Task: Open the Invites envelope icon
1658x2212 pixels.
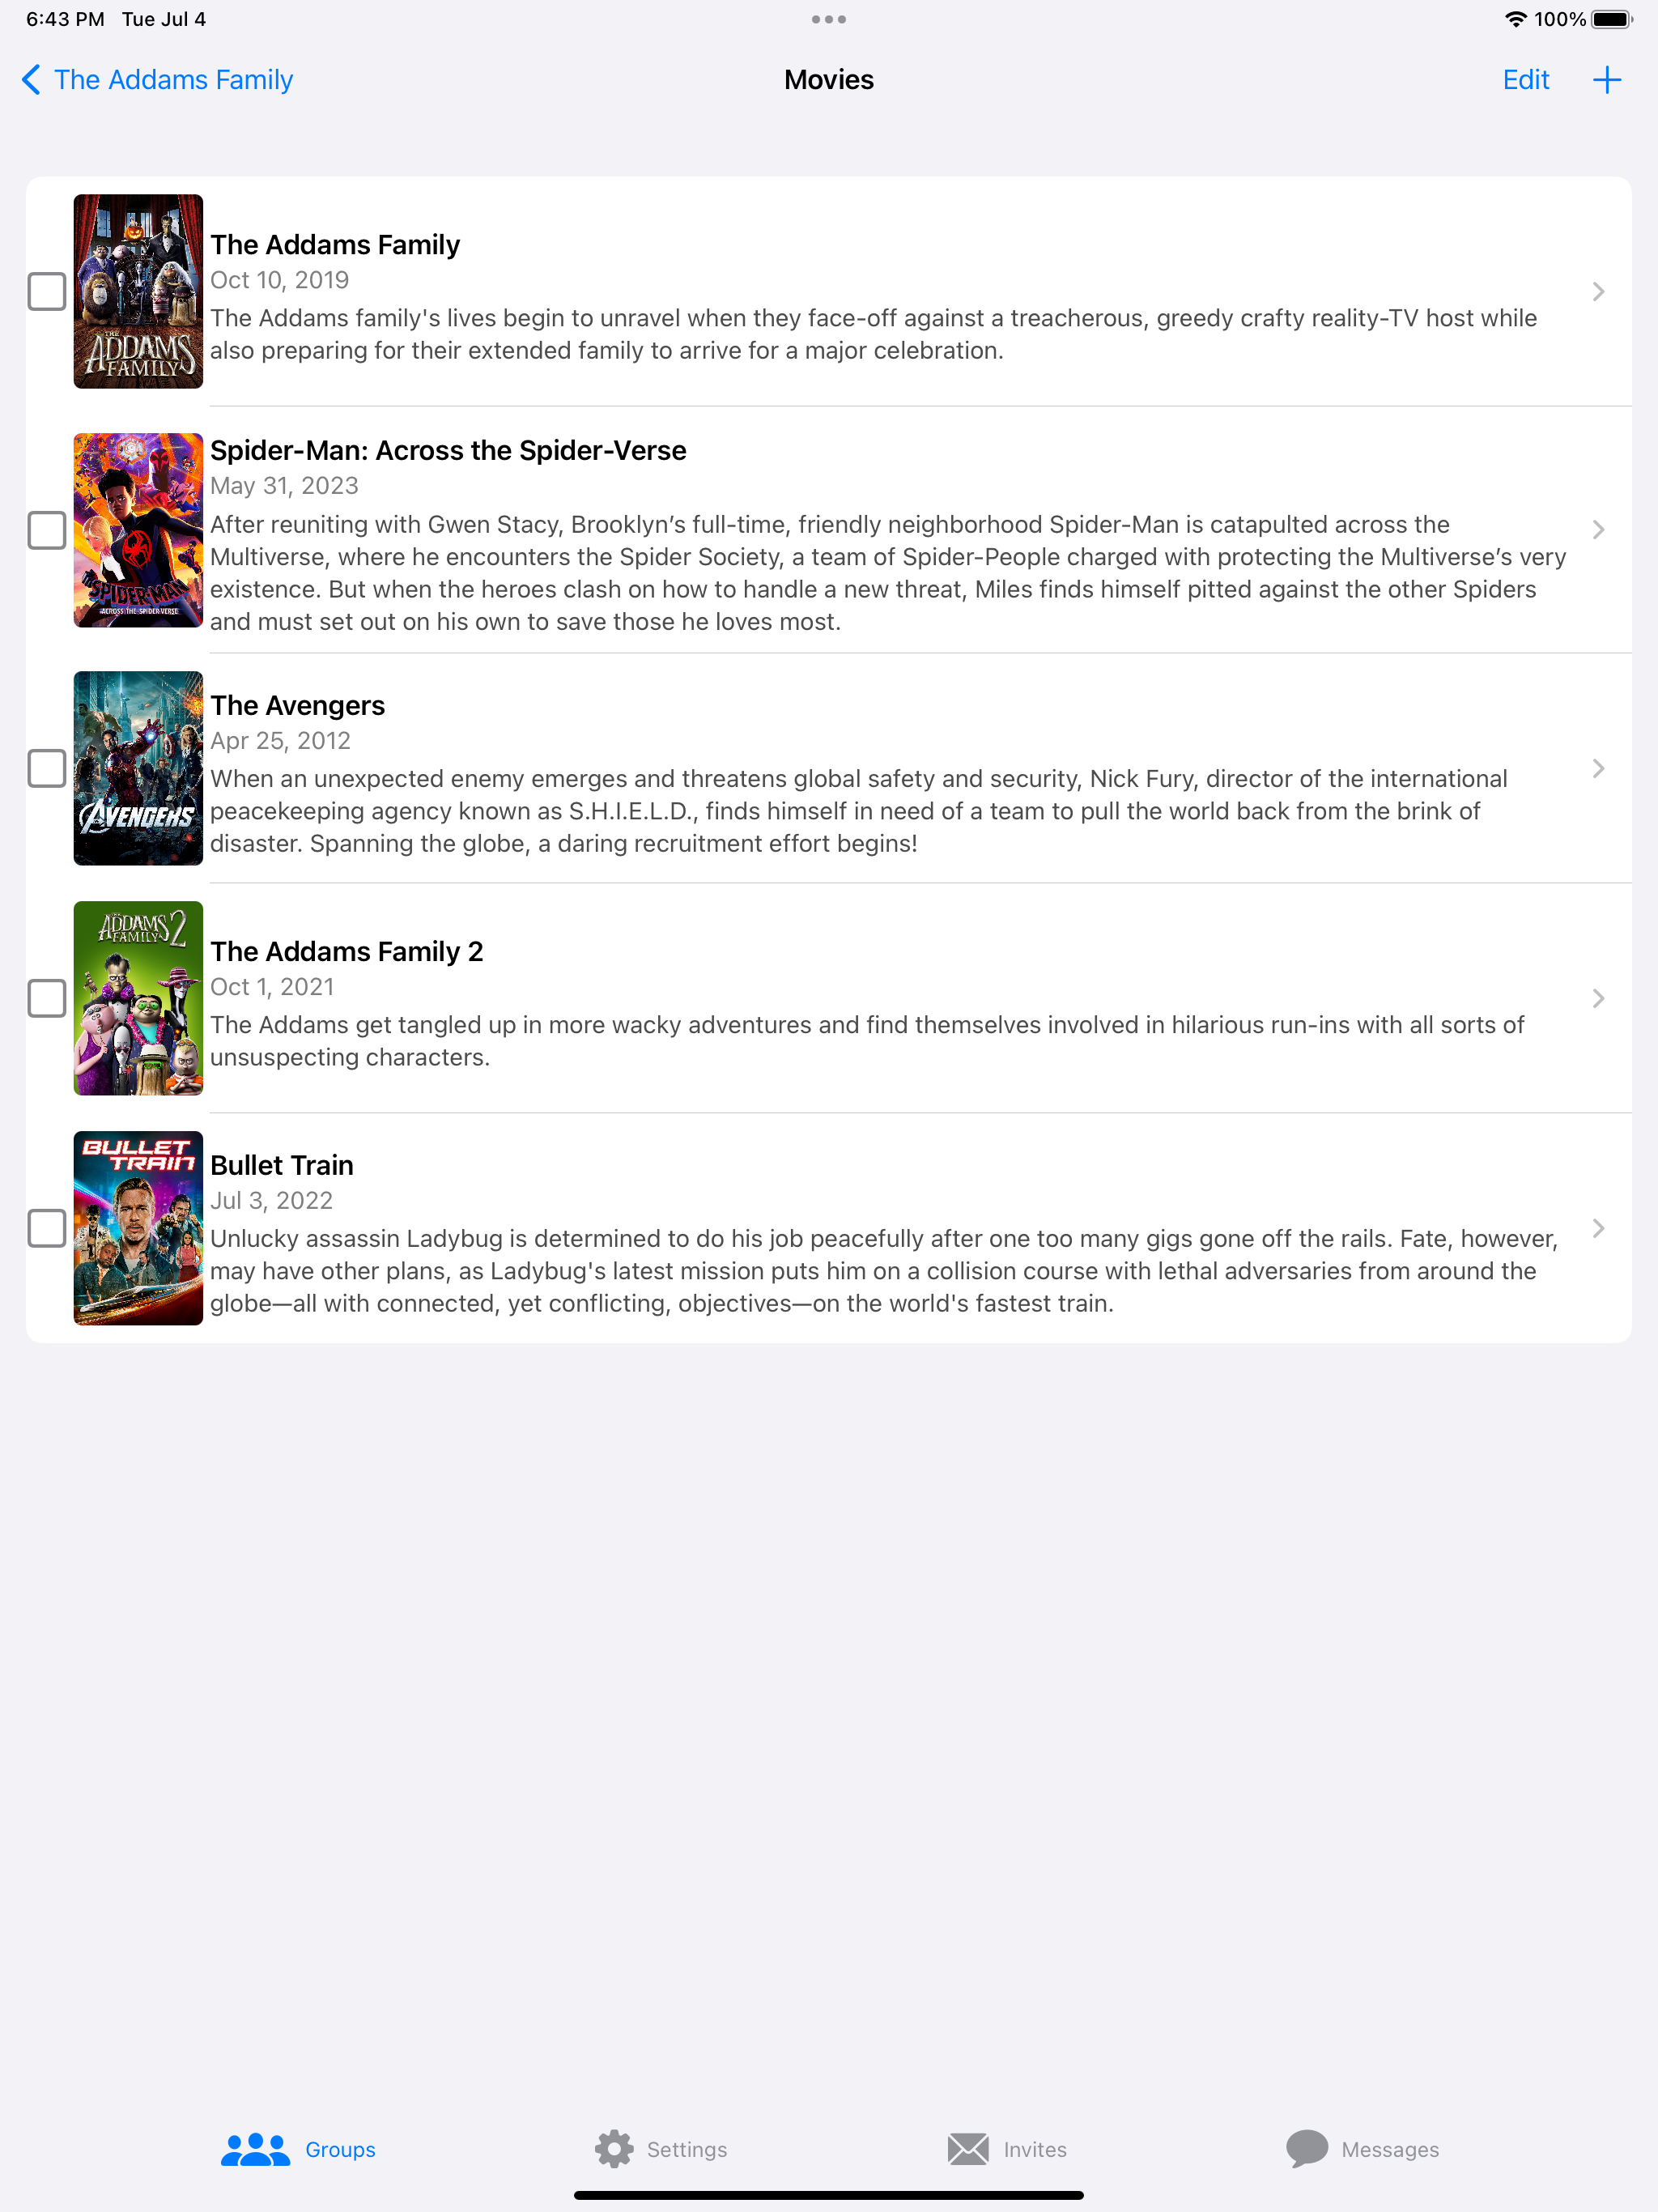Action: coord(968,2149)
